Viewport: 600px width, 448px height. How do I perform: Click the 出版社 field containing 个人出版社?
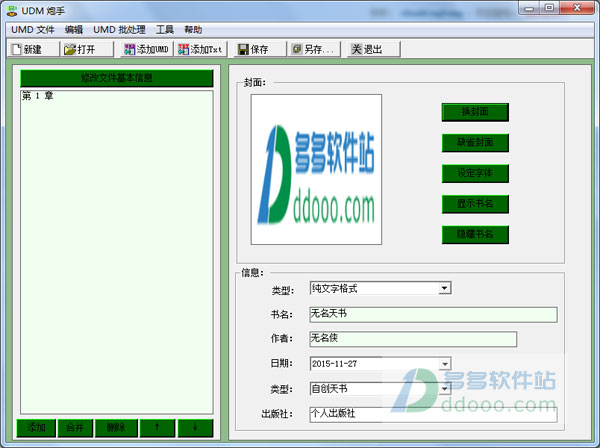[x=433, y=415]
